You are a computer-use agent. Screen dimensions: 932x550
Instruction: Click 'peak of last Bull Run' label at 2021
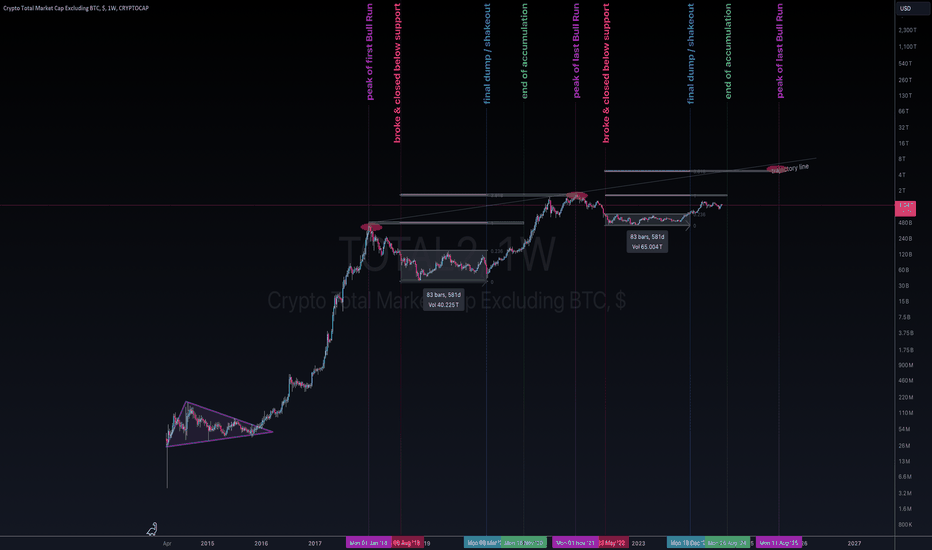(576, 51)
